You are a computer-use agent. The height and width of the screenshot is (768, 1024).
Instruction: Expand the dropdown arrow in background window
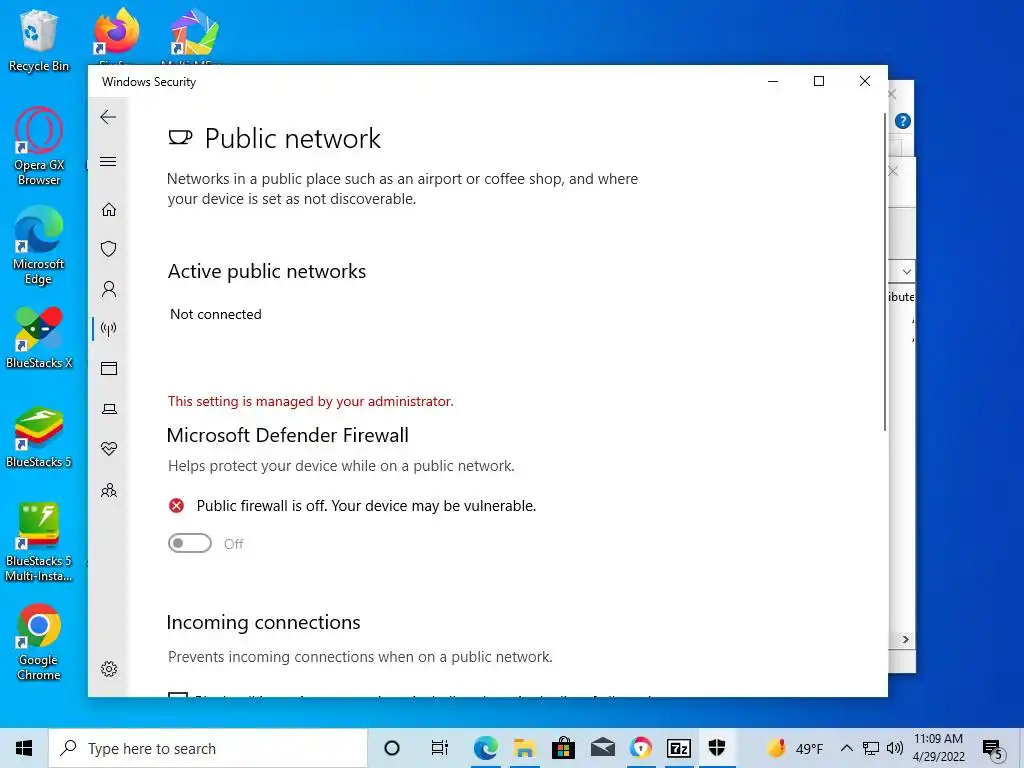[906, 271]
